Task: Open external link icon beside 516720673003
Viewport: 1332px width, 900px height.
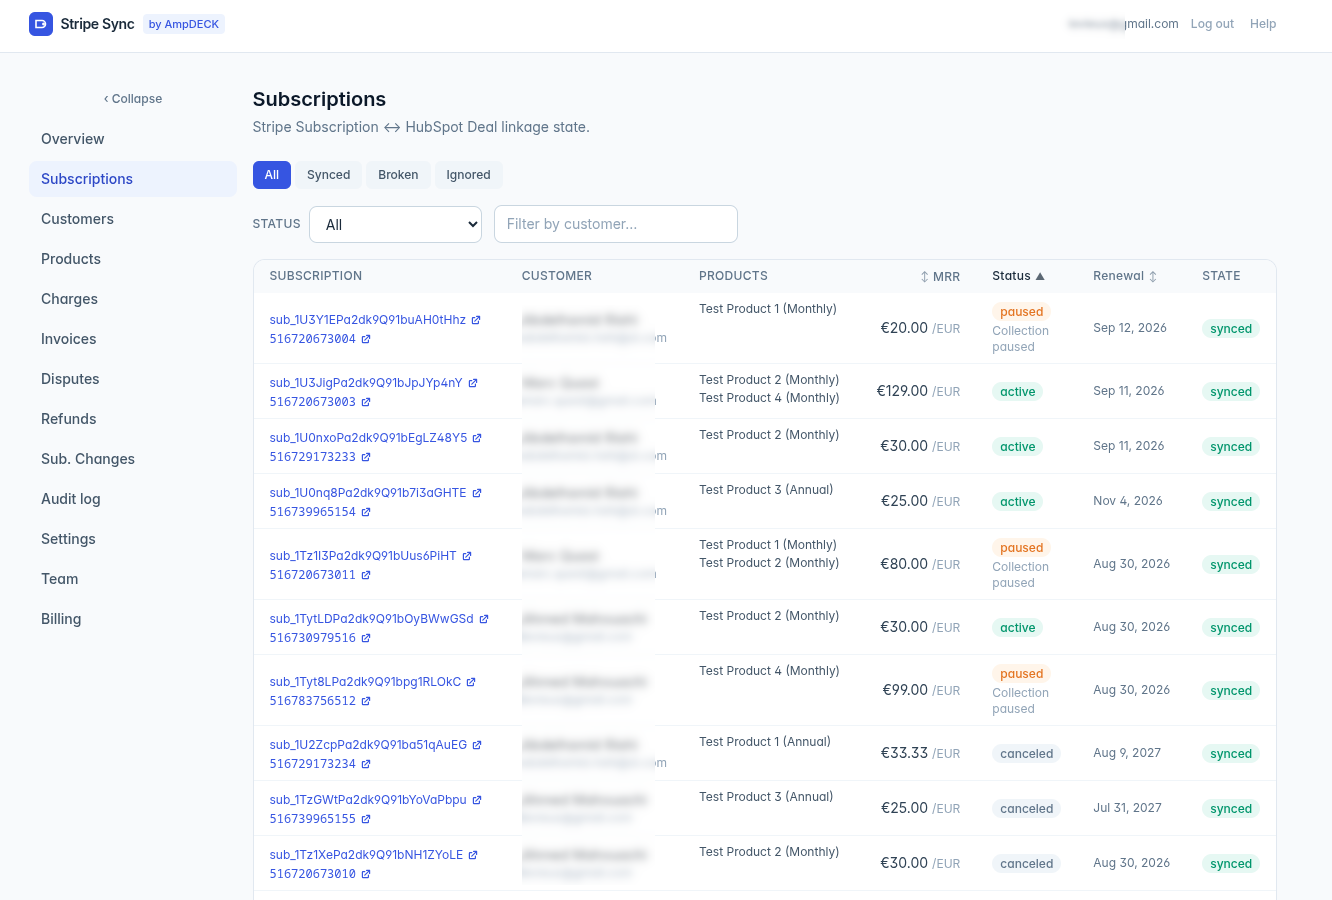Action: coord(366,402)
